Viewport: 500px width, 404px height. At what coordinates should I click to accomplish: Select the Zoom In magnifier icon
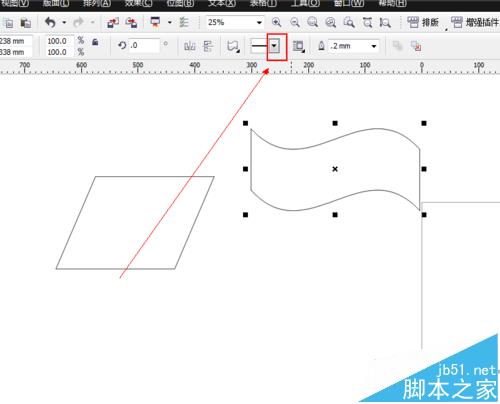(x=276, y=22)
